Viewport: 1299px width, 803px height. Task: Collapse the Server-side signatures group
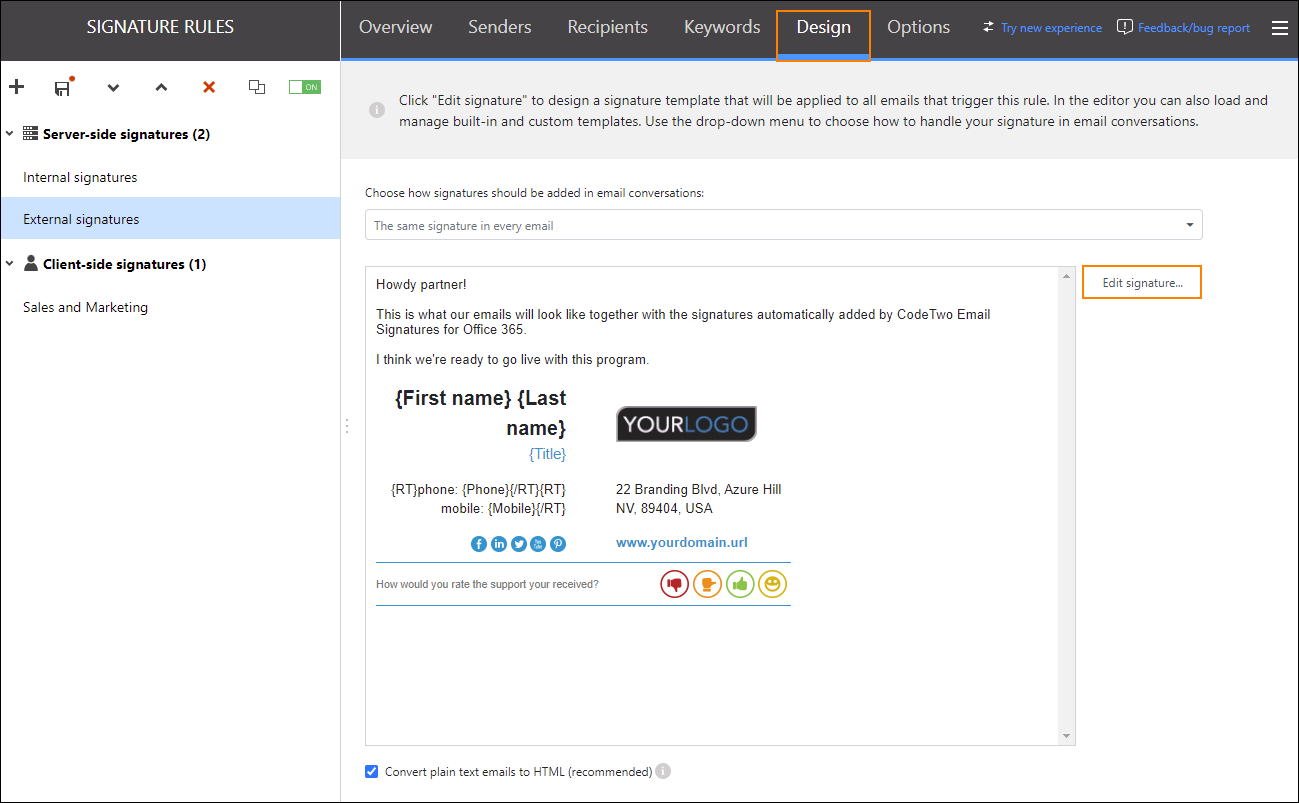click(9, 133)
